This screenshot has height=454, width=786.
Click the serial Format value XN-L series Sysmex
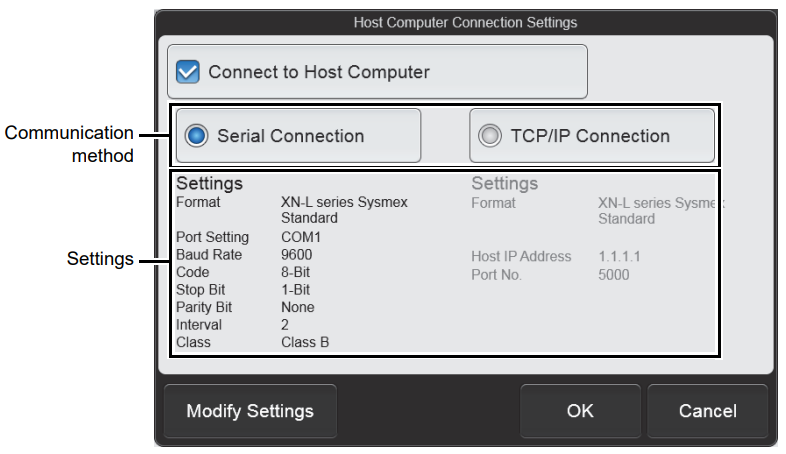344,202
